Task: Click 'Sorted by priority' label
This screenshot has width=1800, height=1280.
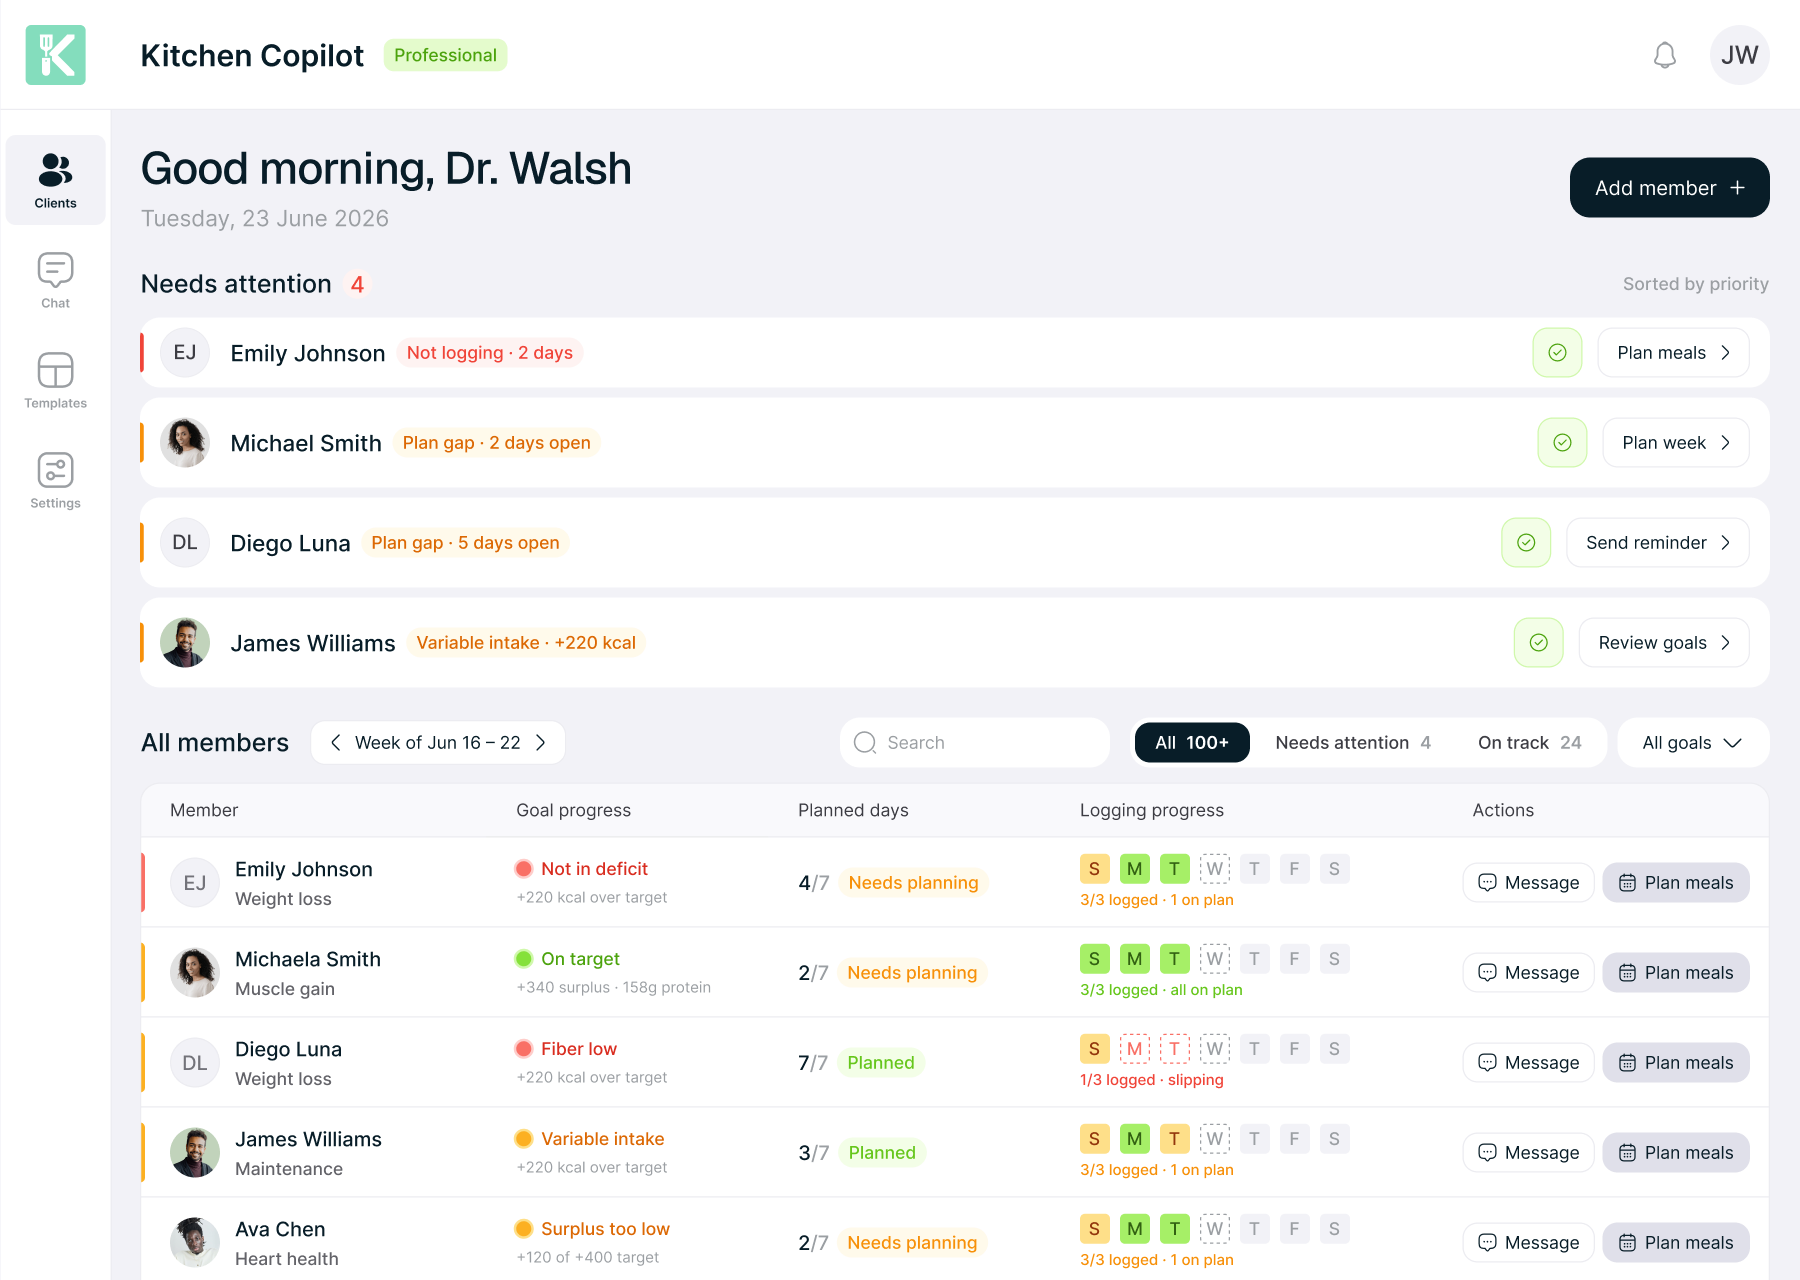Action: (1696, 284)
